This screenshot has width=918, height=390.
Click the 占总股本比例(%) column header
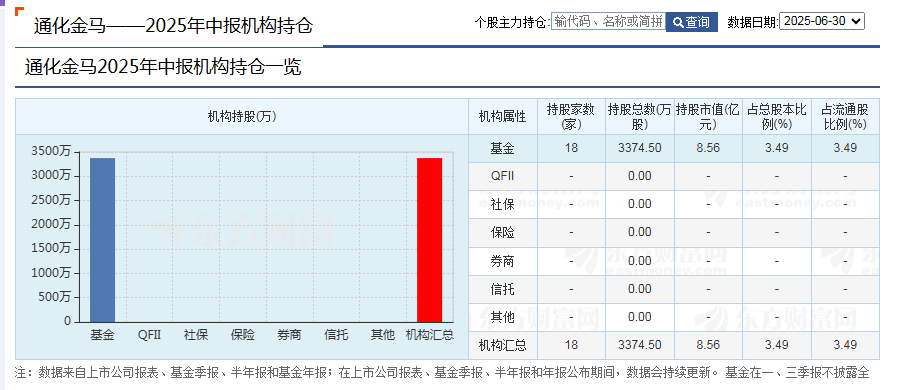tap(777, 117)
